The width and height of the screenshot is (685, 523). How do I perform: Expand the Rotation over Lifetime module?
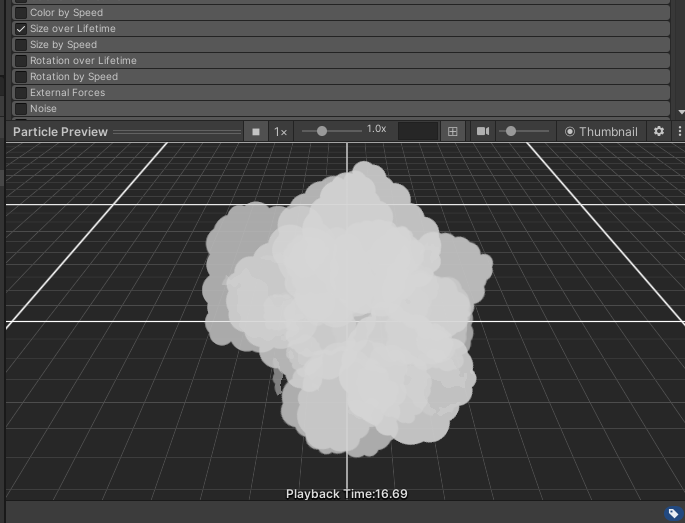click(83, 61)
